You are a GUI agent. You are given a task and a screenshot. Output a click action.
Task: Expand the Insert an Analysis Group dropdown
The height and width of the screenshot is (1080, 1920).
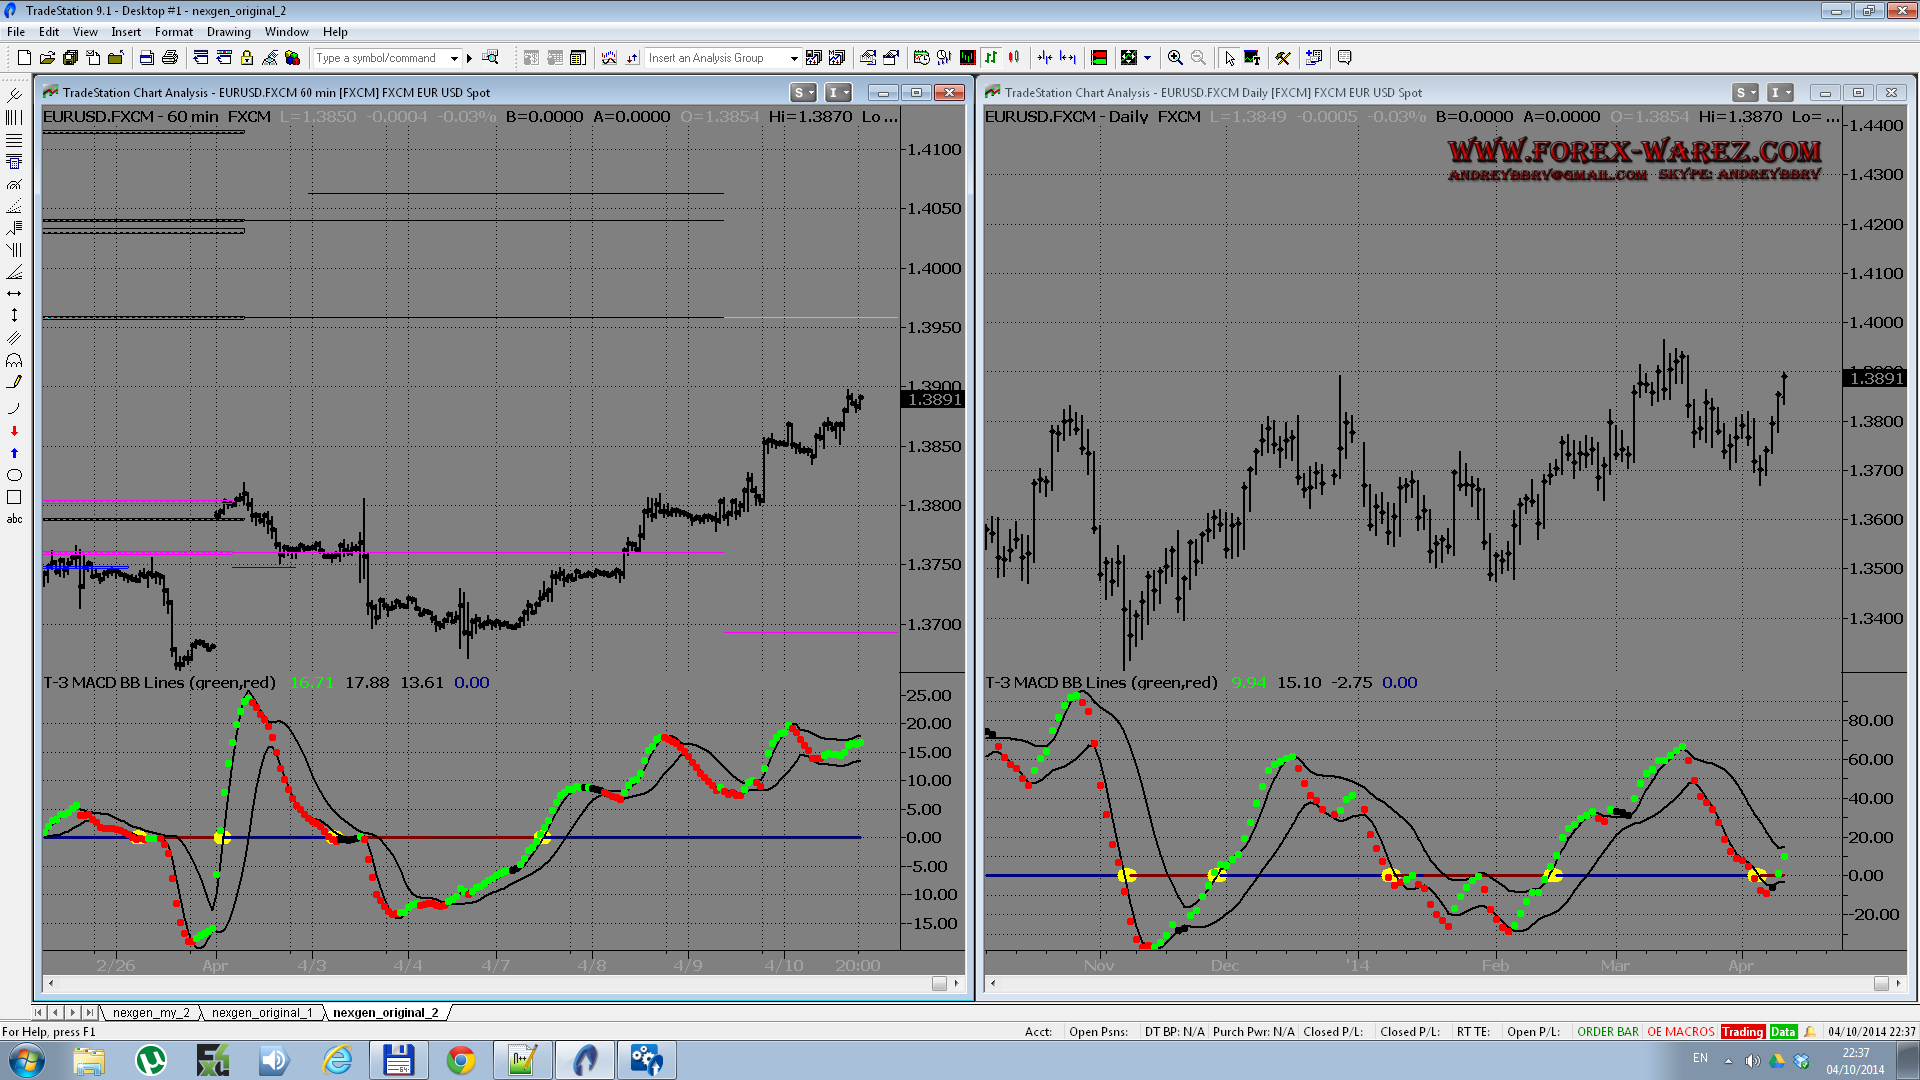tap(794, 58)
